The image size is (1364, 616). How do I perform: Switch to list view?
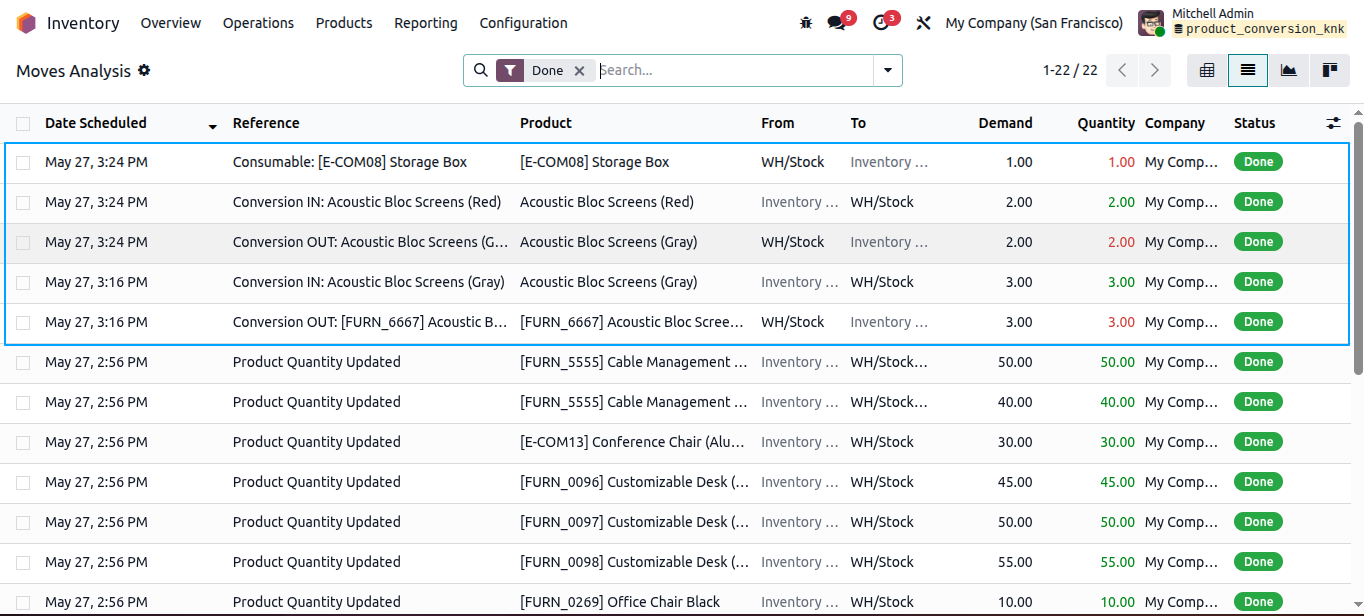(1248, 70)
